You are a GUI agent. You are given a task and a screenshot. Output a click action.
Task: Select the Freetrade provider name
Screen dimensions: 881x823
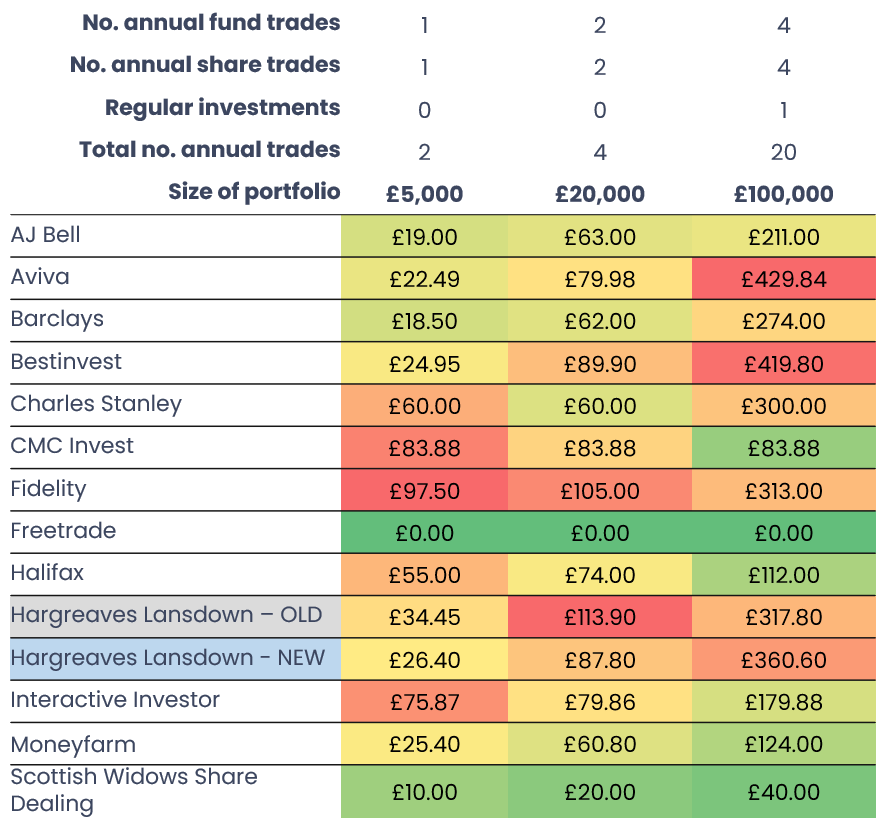point(63,531)
